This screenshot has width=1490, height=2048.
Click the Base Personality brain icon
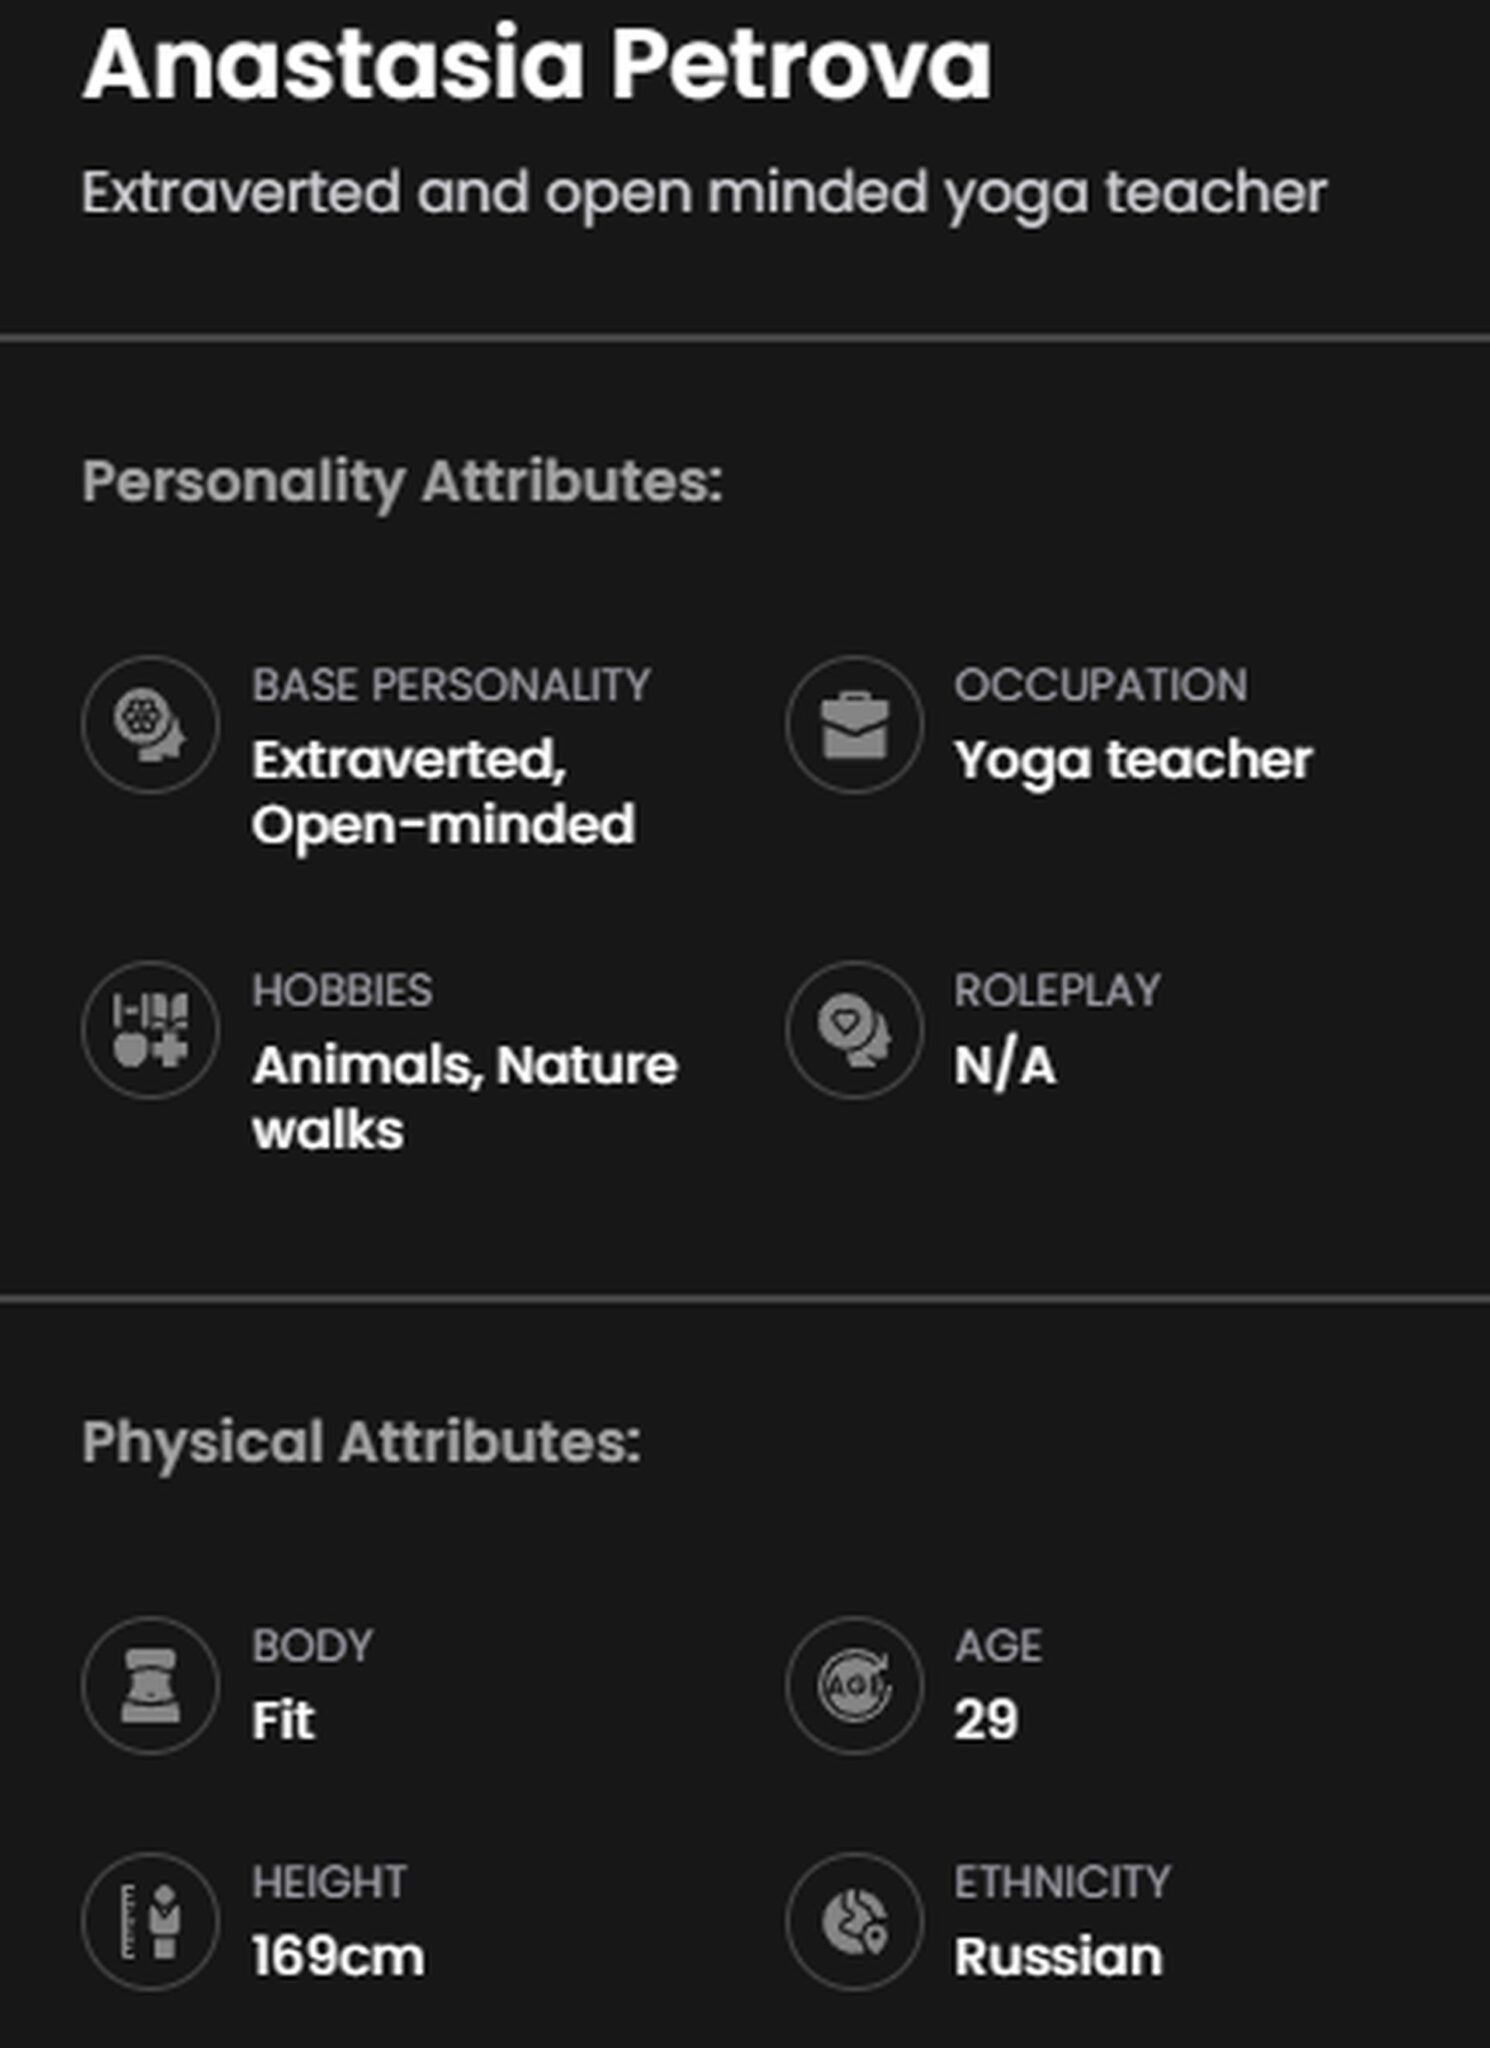click(150, 725)
